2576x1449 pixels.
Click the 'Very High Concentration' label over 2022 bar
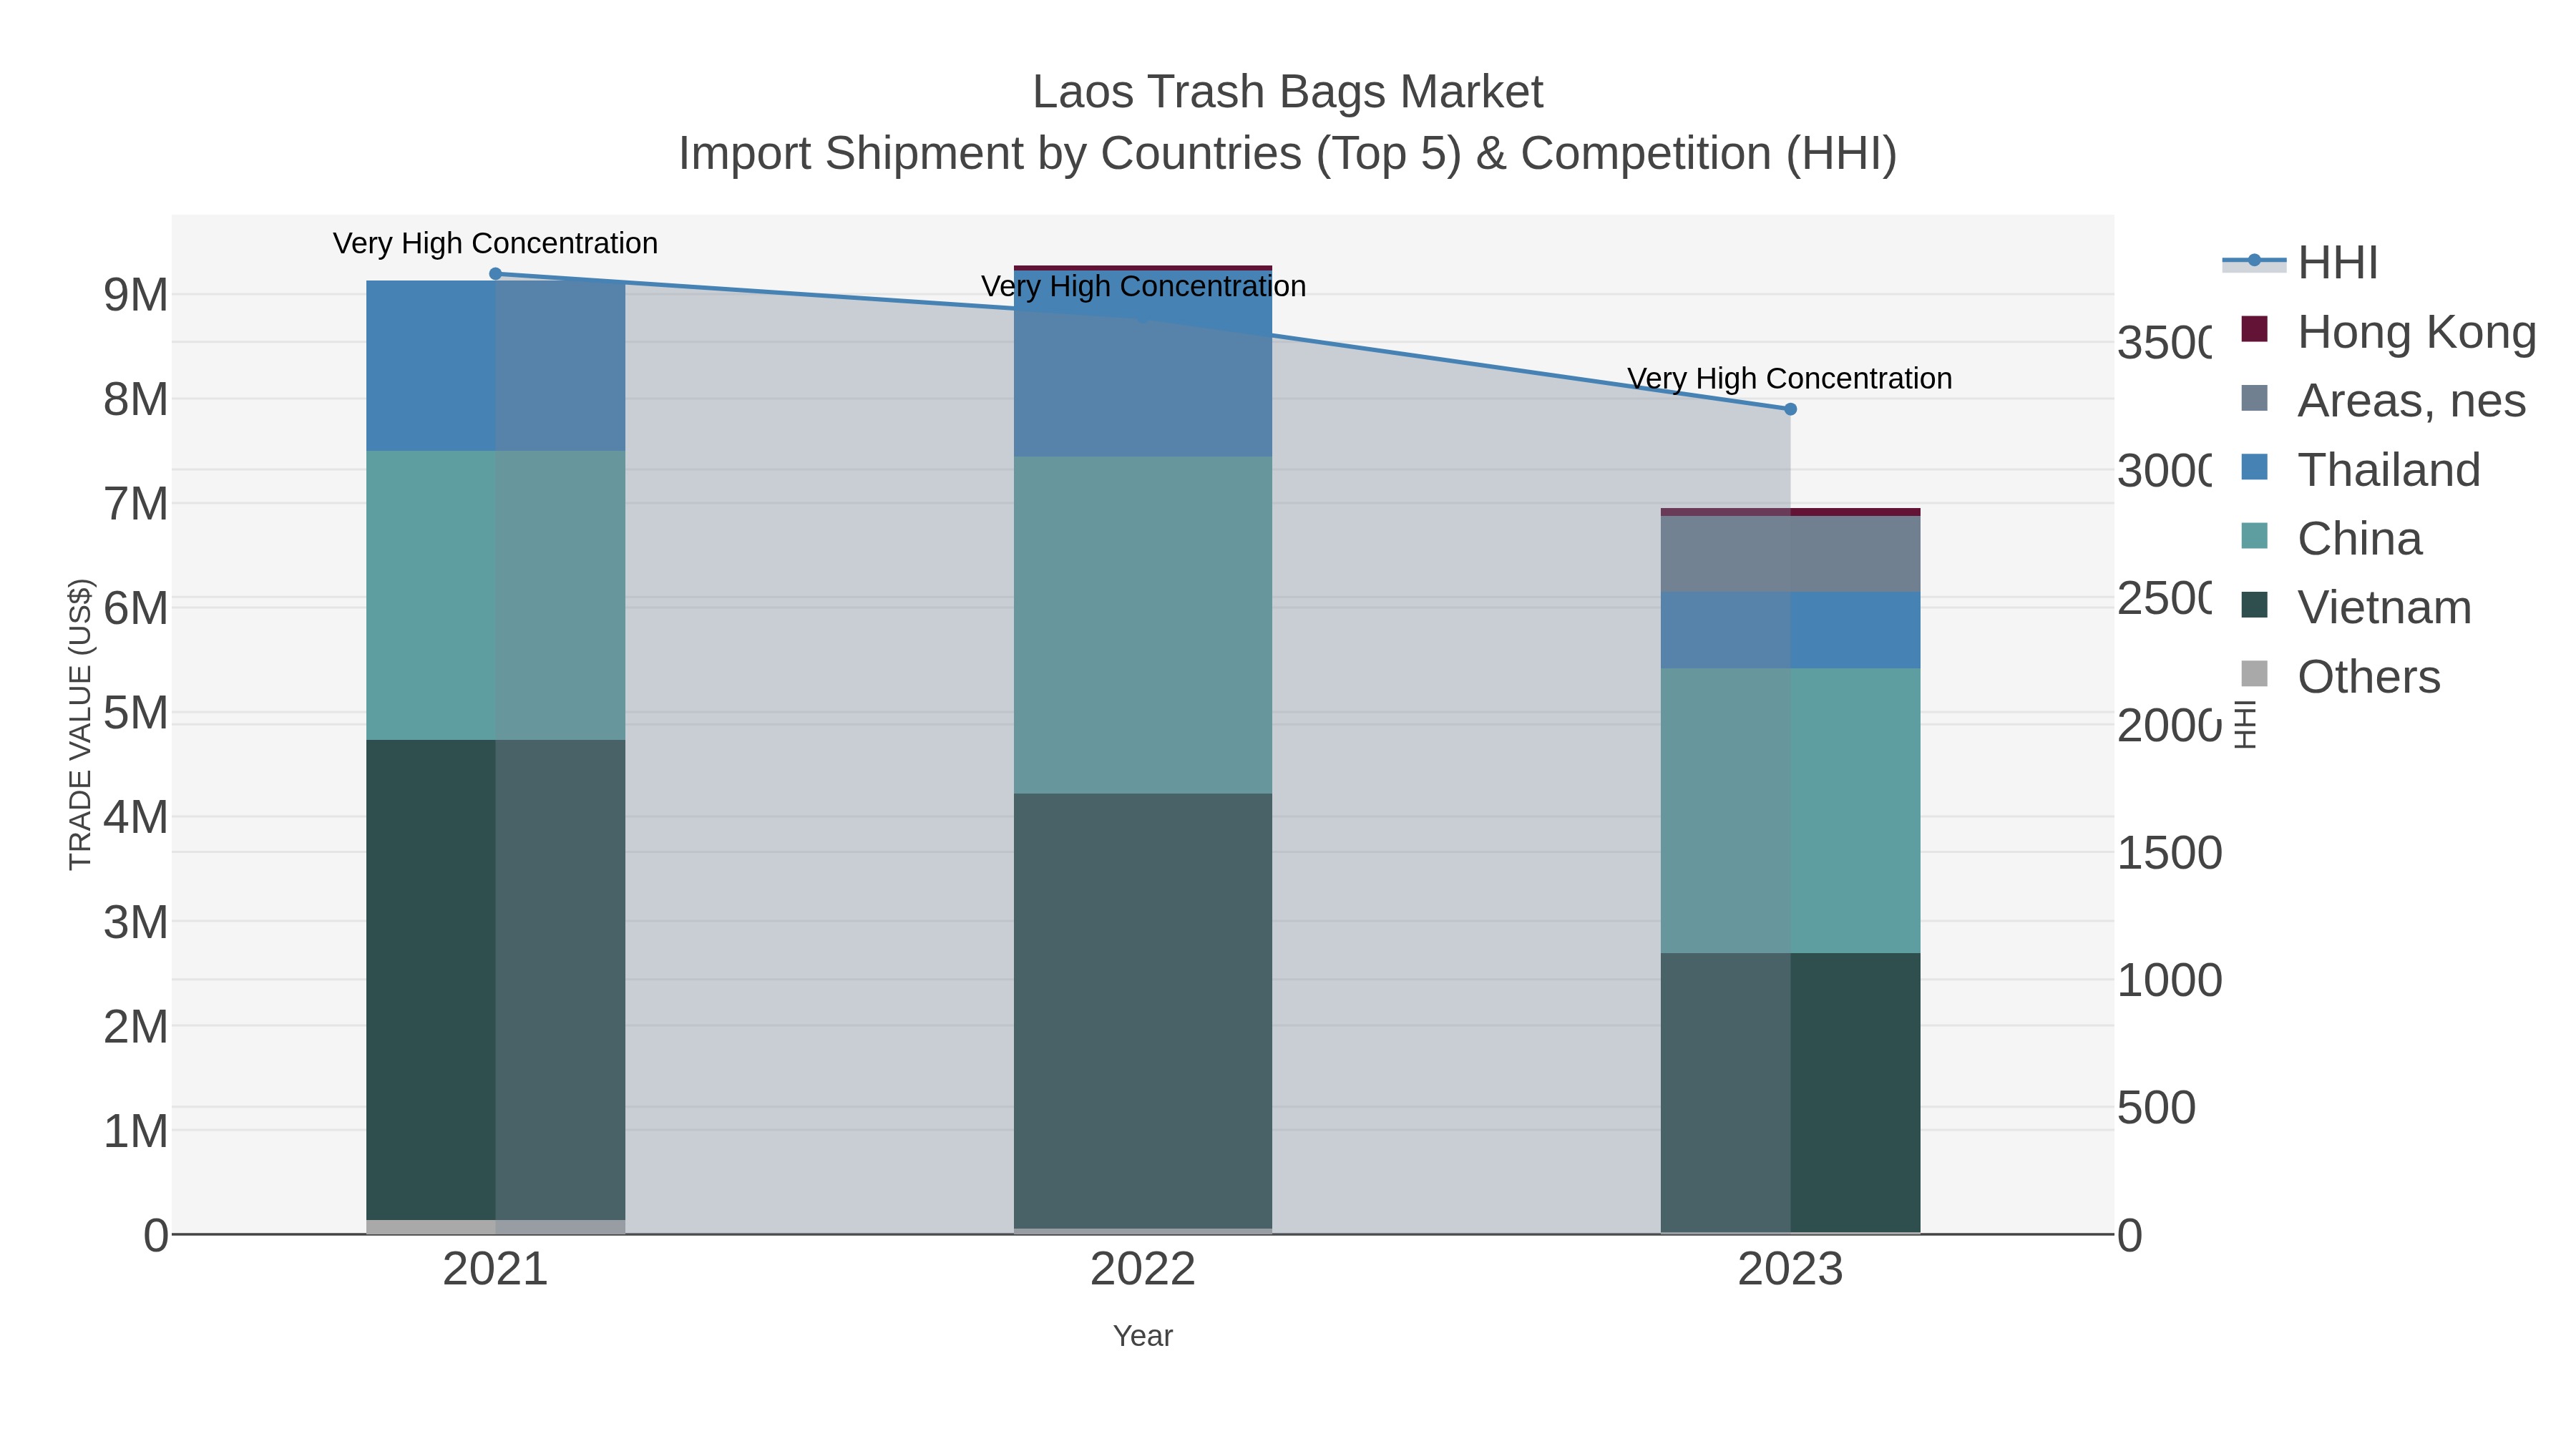(x=1143, y=286)
